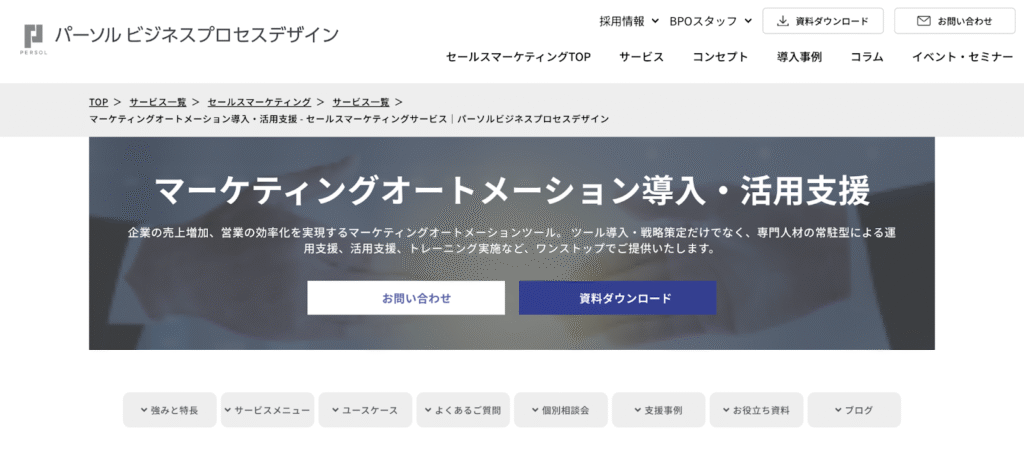Select コンセプト in the navigation
This screenshot has height=476, width=1024.
720,57
